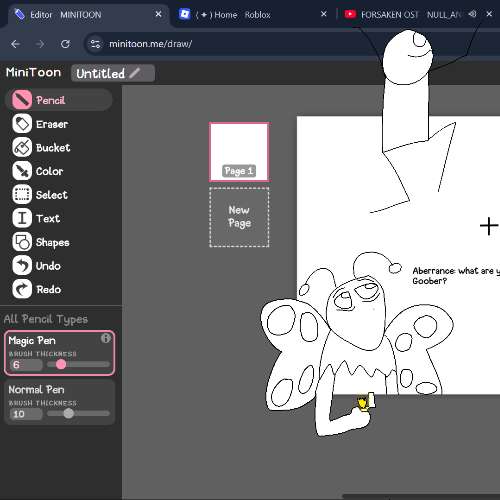The width and height of the screenshot is (500, 500).
Task: Close the FORSAKEN OST tab
Action: coord(489,14)
